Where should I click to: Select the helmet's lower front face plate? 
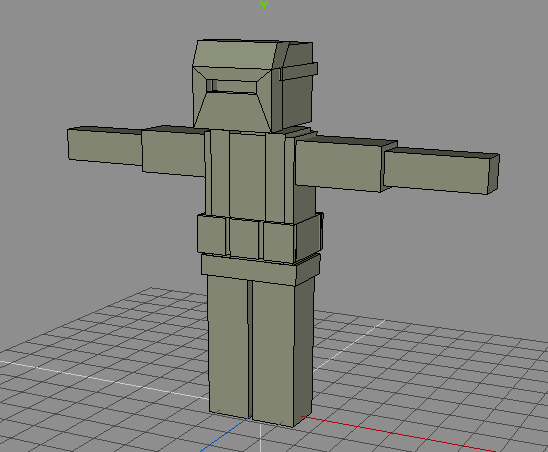[x=232, y=112]
